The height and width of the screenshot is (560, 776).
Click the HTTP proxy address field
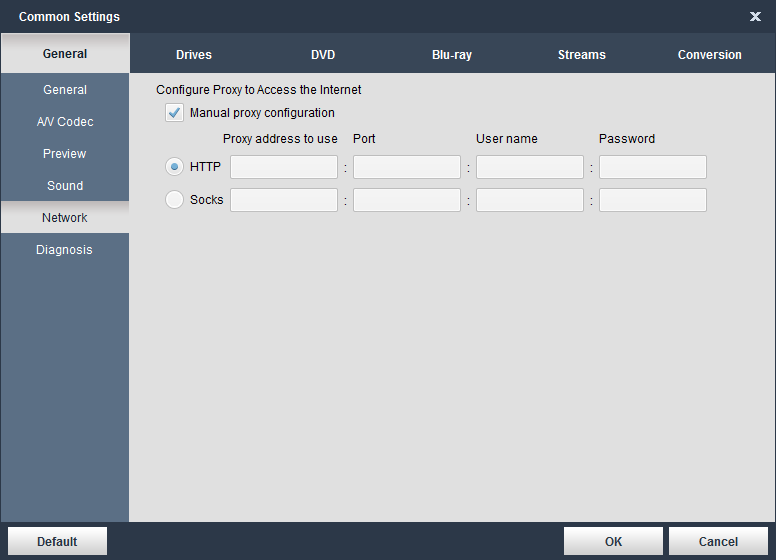click(284, 167)
